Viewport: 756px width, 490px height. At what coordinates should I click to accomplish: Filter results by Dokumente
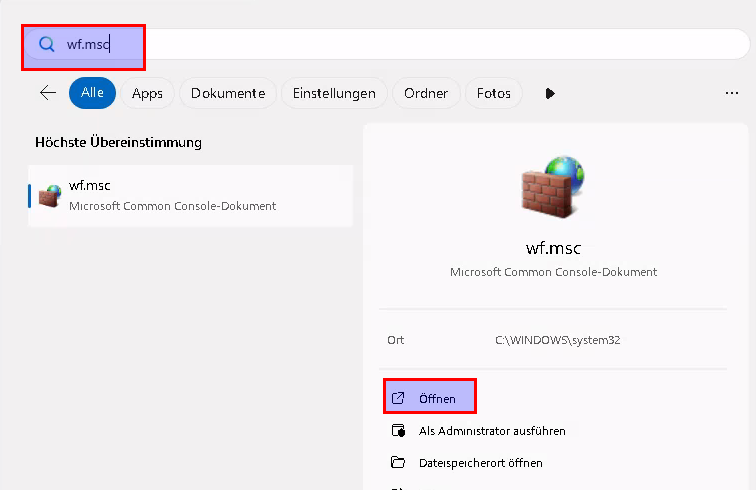[228, 93]
